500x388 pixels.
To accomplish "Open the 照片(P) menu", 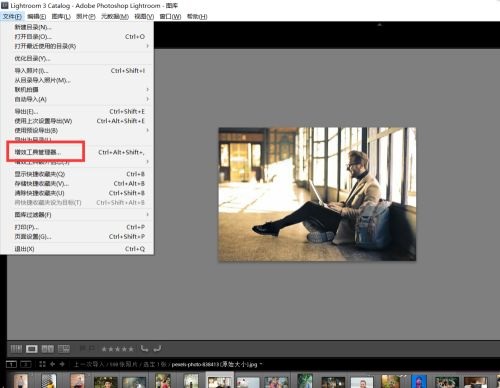I will 86,16.
